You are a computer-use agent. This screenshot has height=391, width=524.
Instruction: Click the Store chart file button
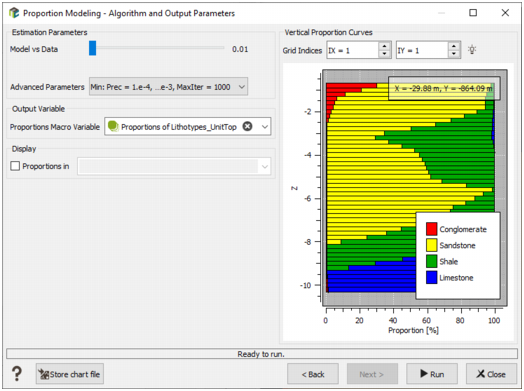(70, 374)
